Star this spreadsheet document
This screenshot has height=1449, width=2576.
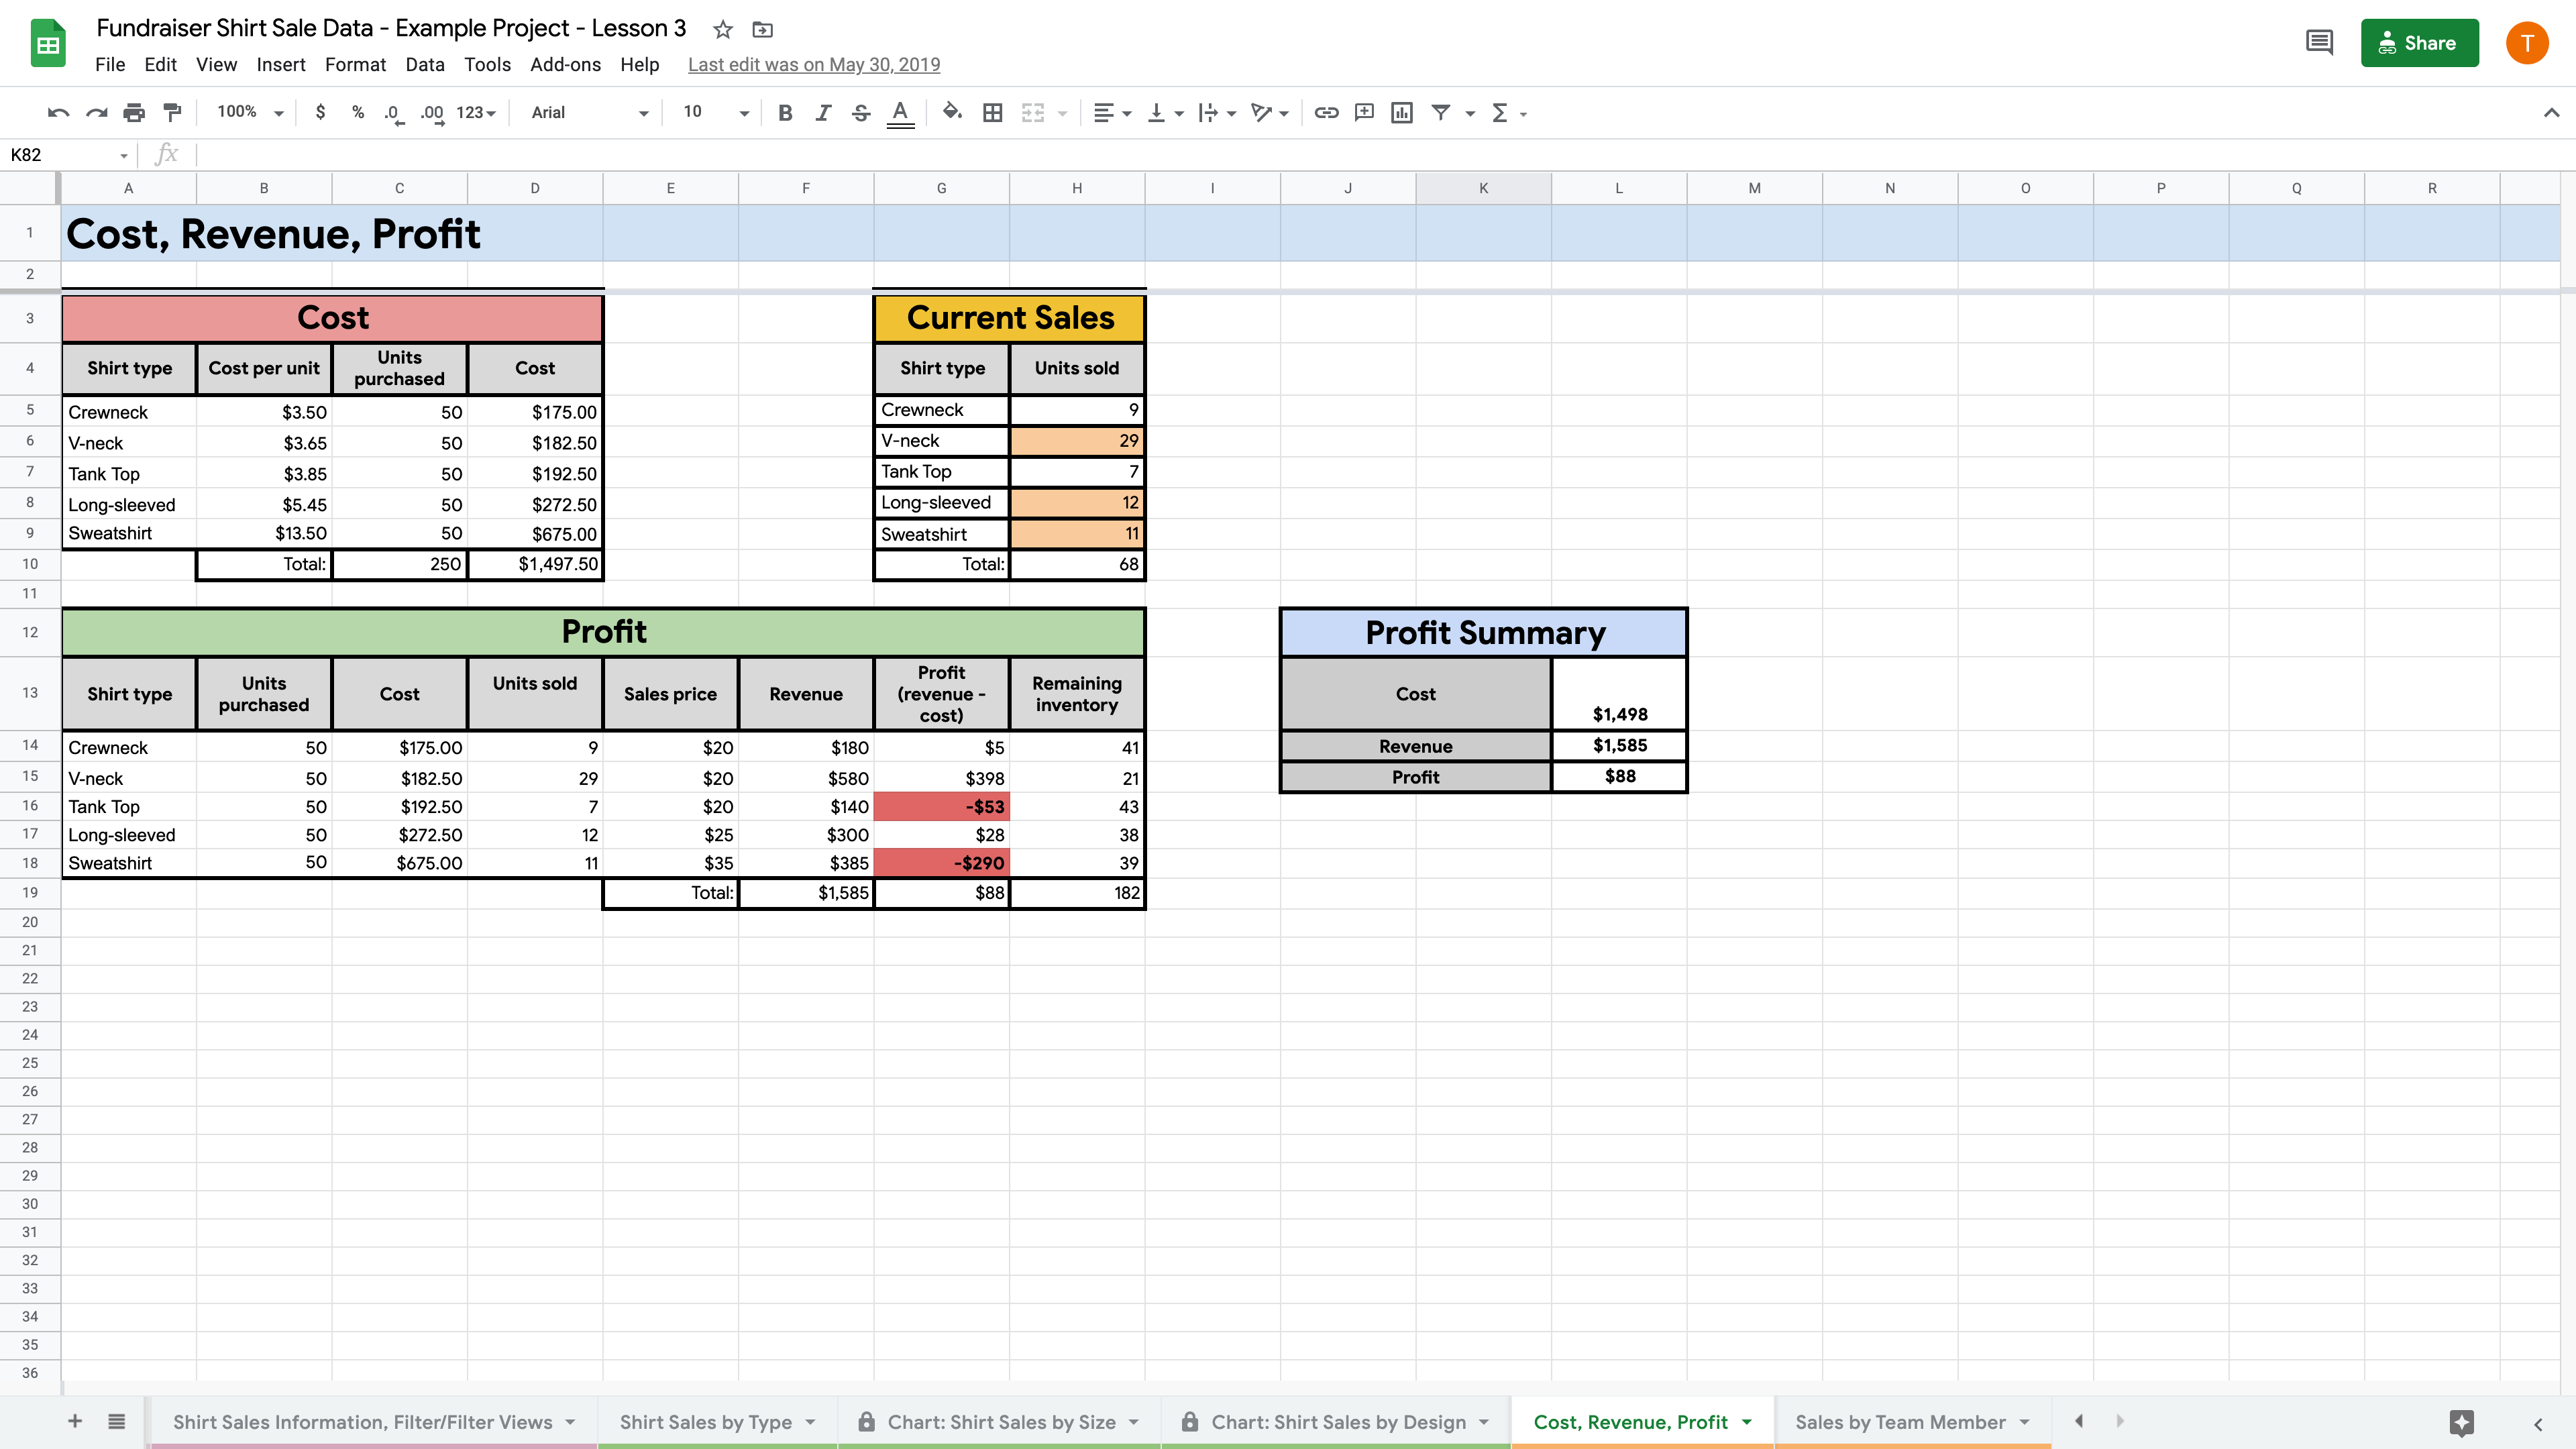pos(722,30)
